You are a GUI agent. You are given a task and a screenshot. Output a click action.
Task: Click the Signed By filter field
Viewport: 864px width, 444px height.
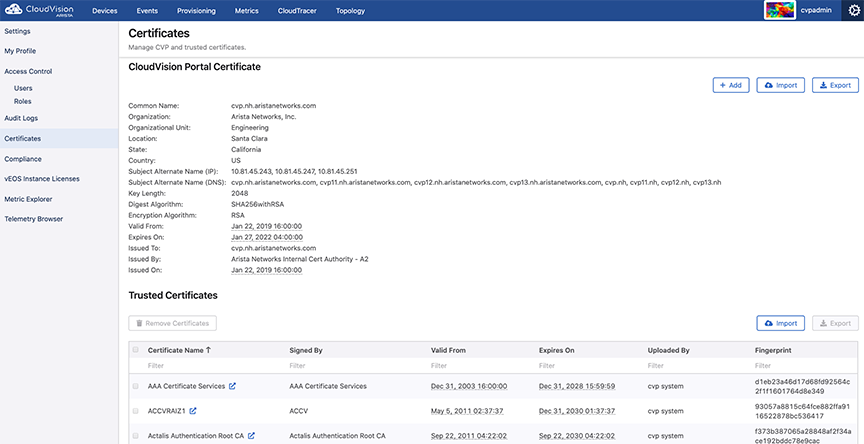pyautogui.click(x=357, y=366)
